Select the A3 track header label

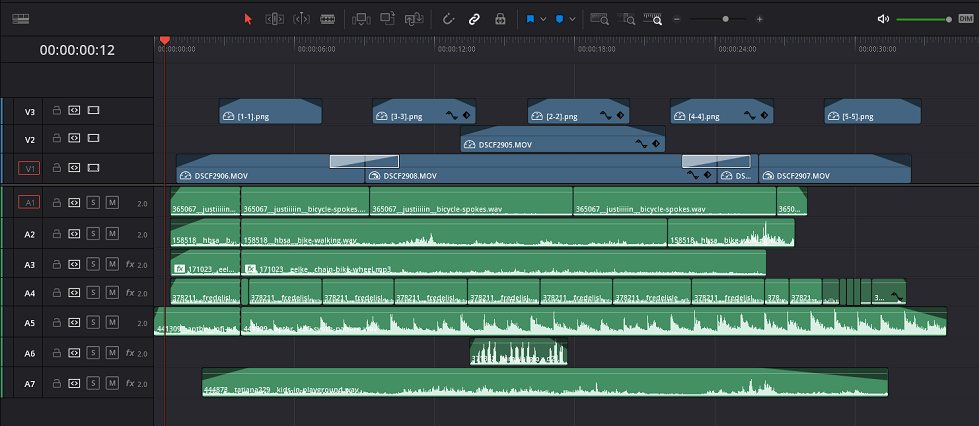(29, 265)
